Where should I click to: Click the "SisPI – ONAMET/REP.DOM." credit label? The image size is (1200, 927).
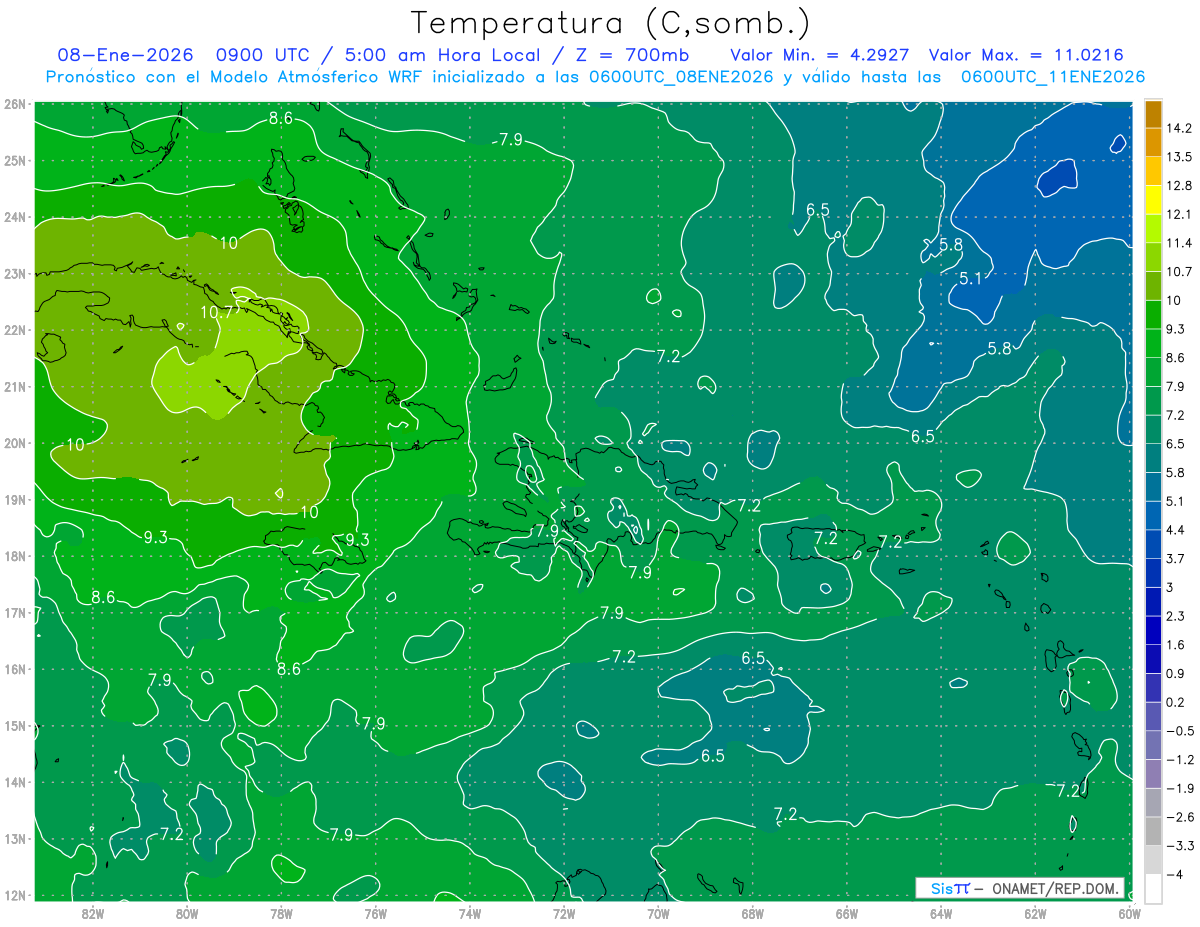[1020, 888]
